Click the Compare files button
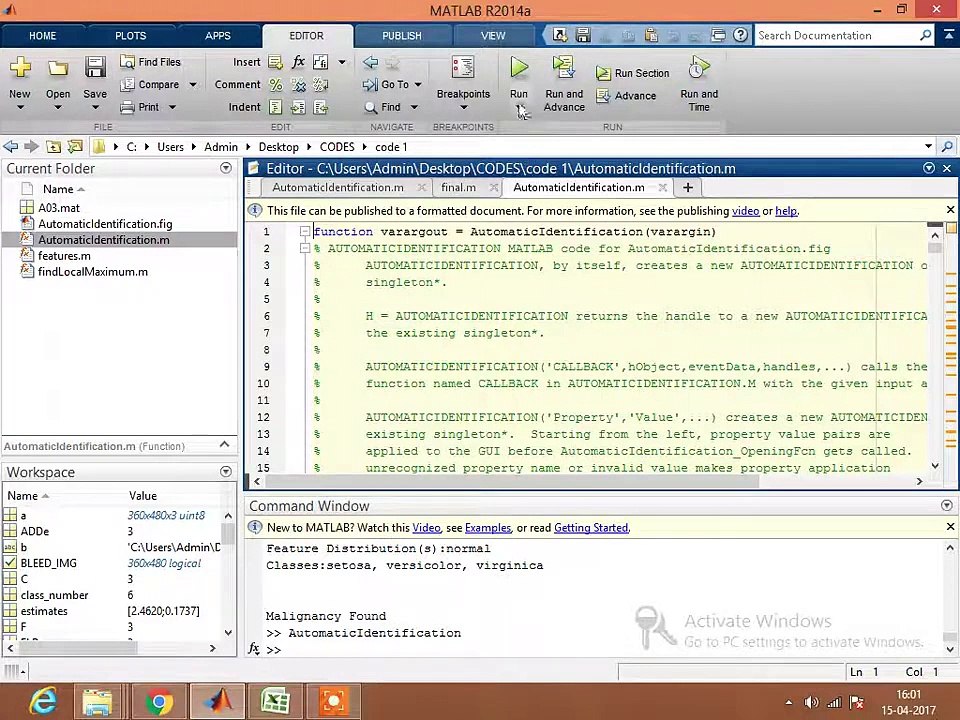Image resolution: width=960 pixels, height=720 pixels. tap(151, 84)
